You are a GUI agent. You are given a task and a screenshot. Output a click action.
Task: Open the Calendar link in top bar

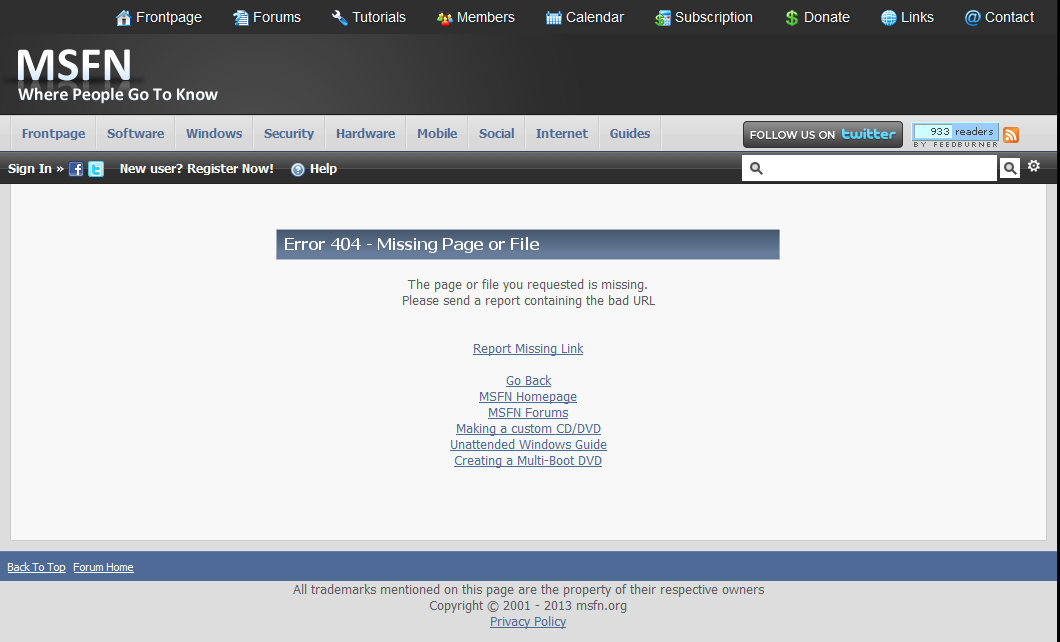(594, 18)
